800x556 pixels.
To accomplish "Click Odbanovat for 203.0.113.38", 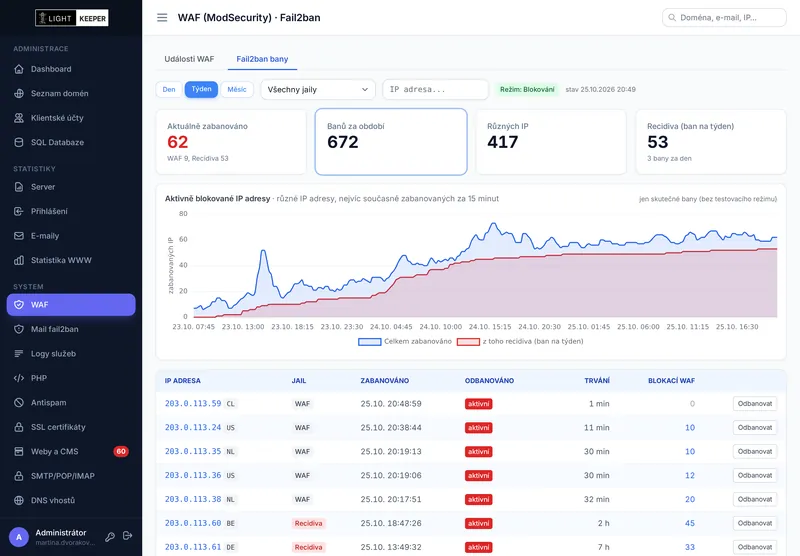I will tap(755, 499).
